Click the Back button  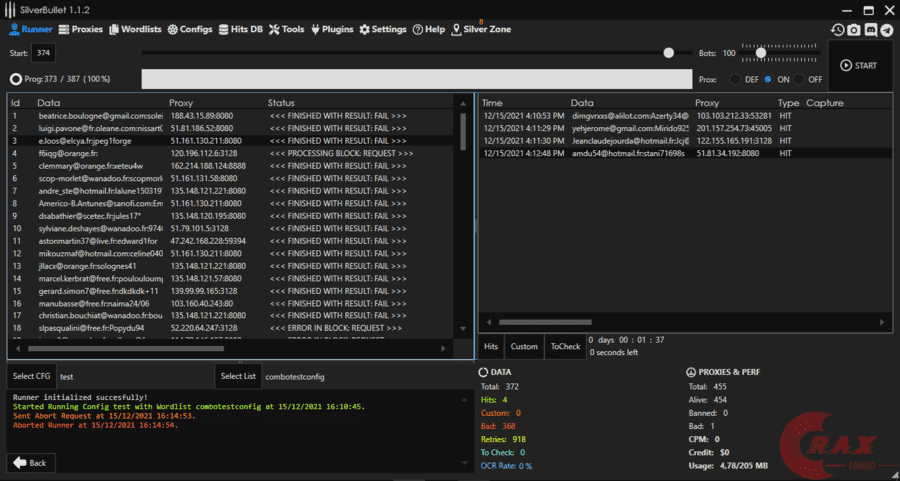pyautogui.click(x=32, y=463)
